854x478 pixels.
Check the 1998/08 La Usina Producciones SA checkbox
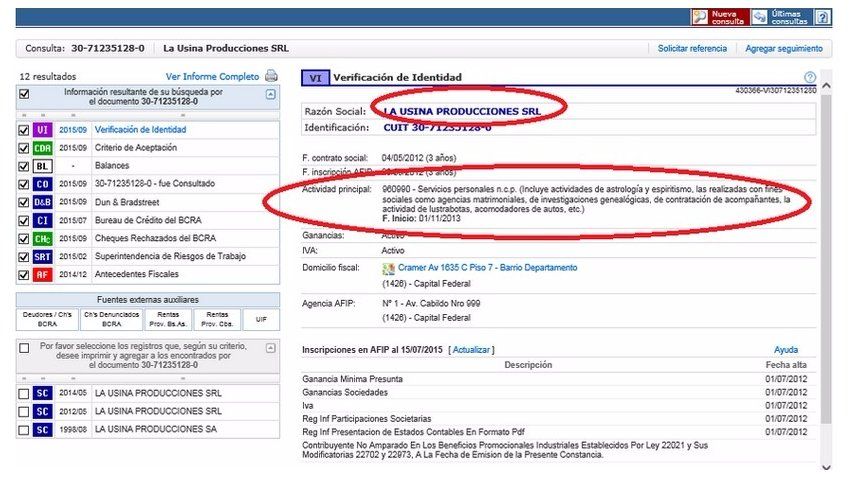point(24,430)
